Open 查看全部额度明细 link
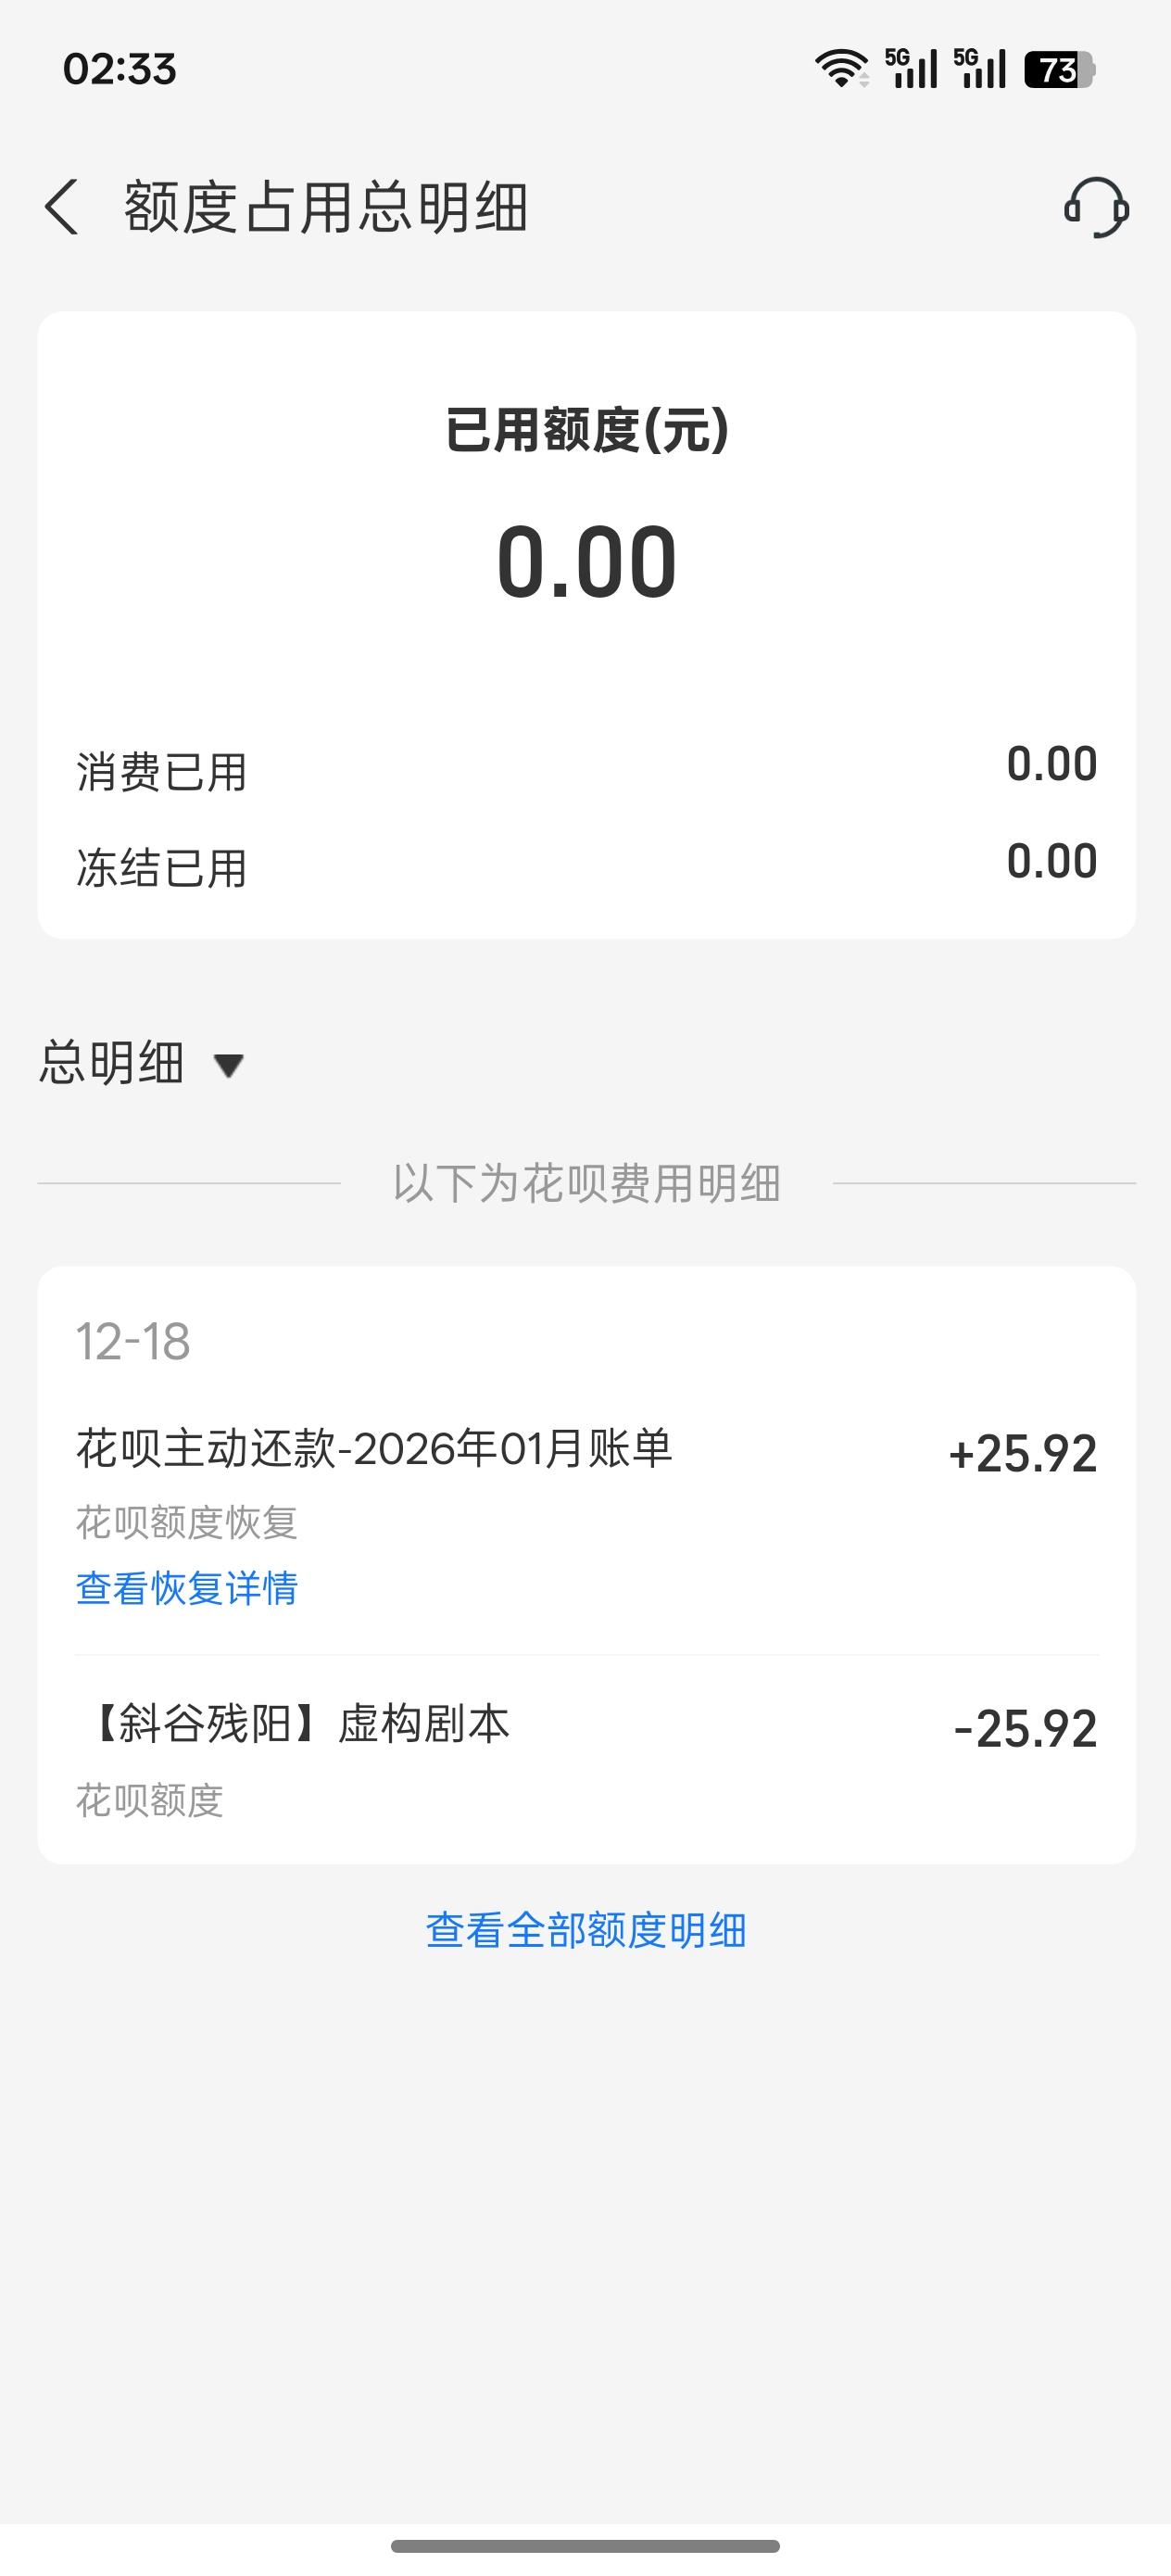The image size is (1171, 2576). click(x=586, y=1930)
